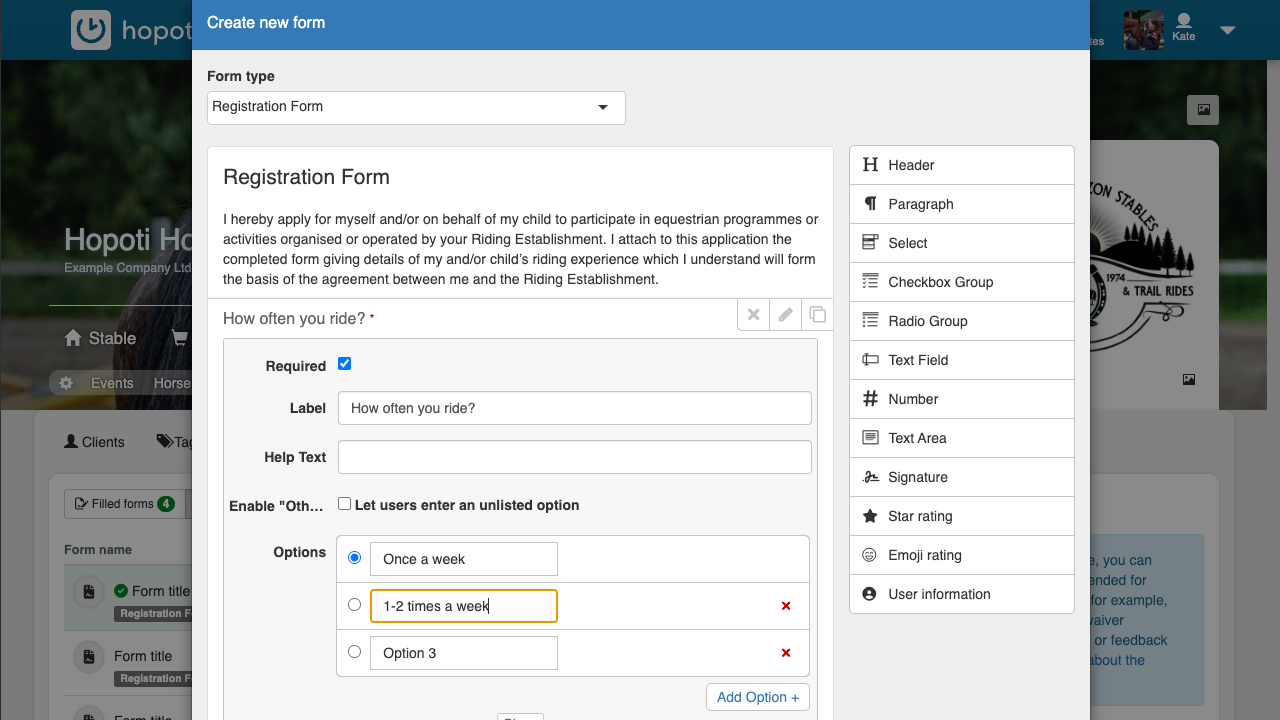Add a Select dropdown element
This screenshot has height=720, width=1280.
961,243
